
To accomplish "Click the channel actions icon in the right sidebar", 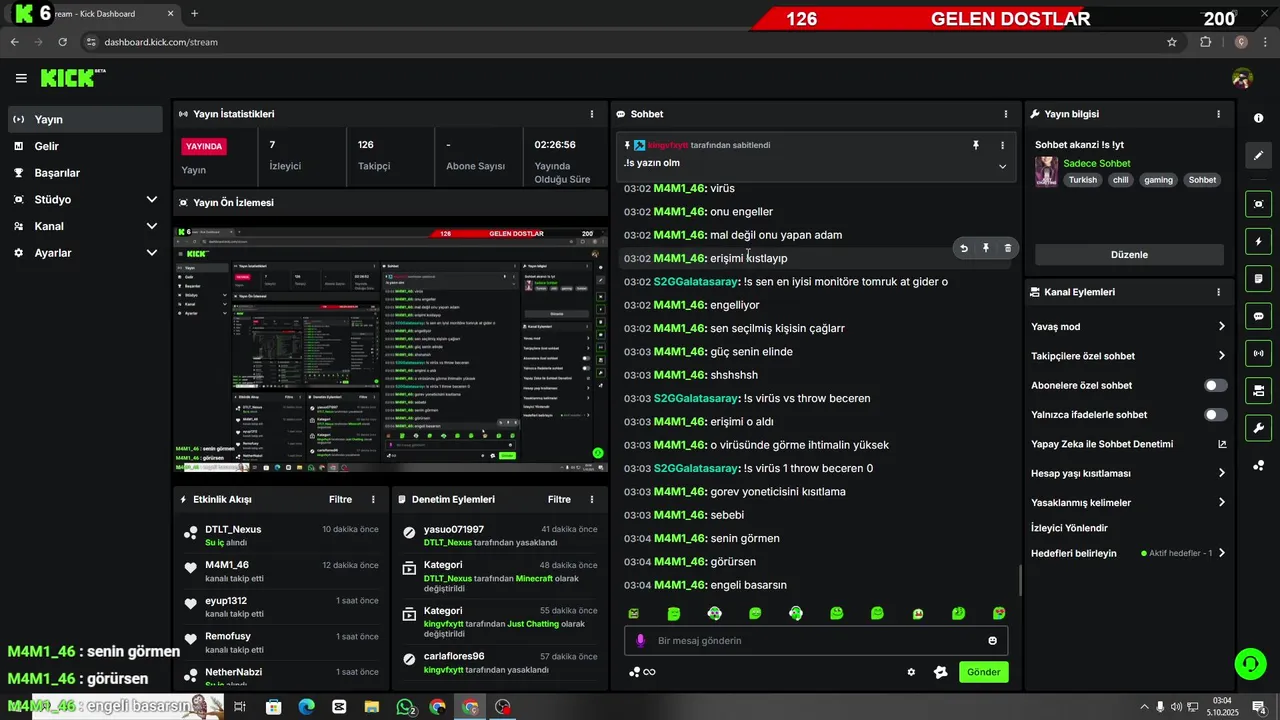I will pos(1258,390).
